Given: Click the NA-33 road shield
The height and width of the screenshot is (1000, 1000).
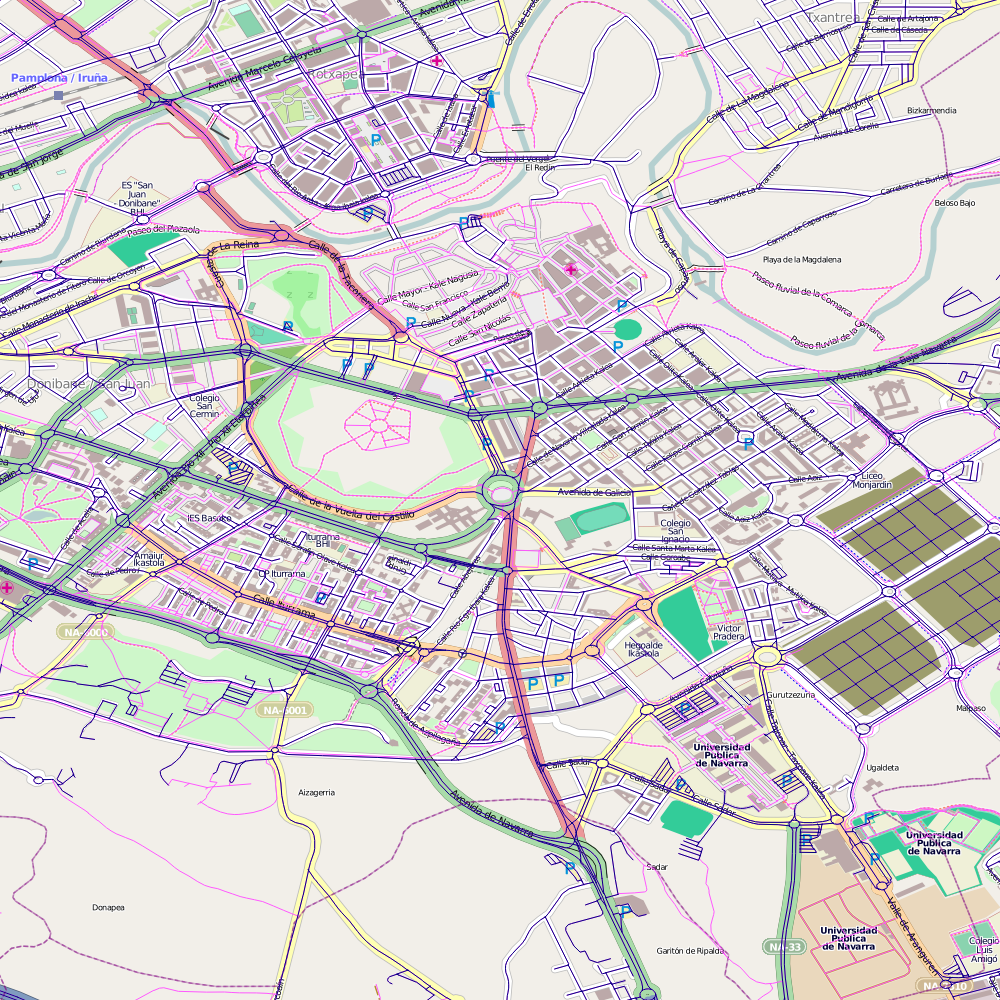Looking at the screenshot, I should click(x=785, y=945).
